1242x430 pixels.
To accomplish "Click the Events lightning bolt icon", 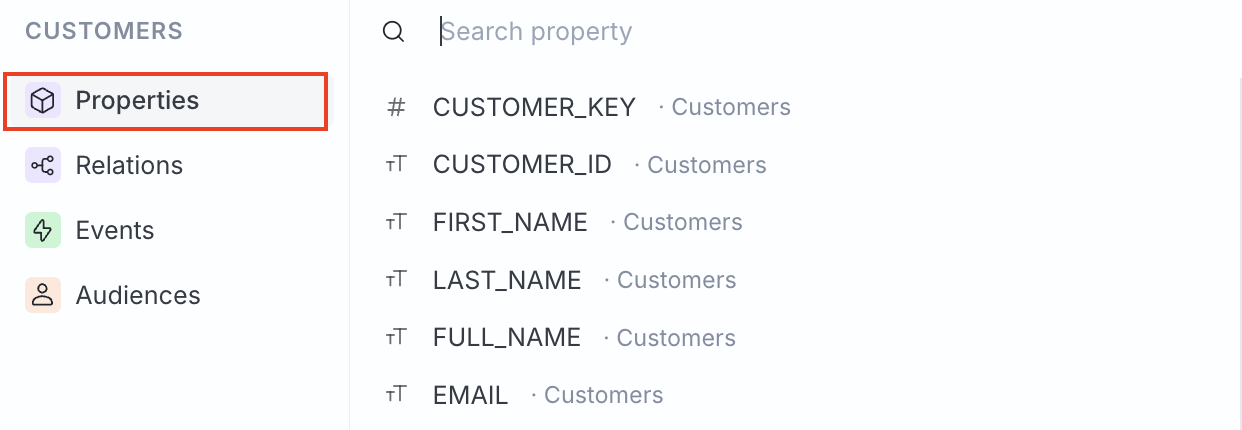I will point(43,231).
